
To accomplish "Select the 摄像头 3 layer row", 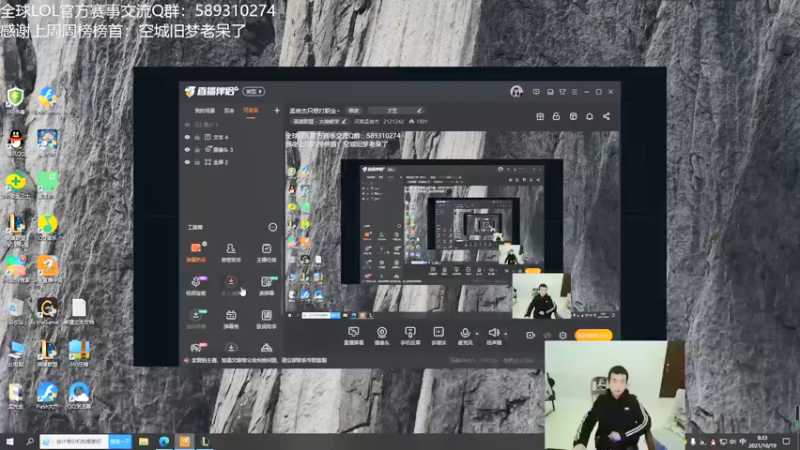I will point(232,149).
